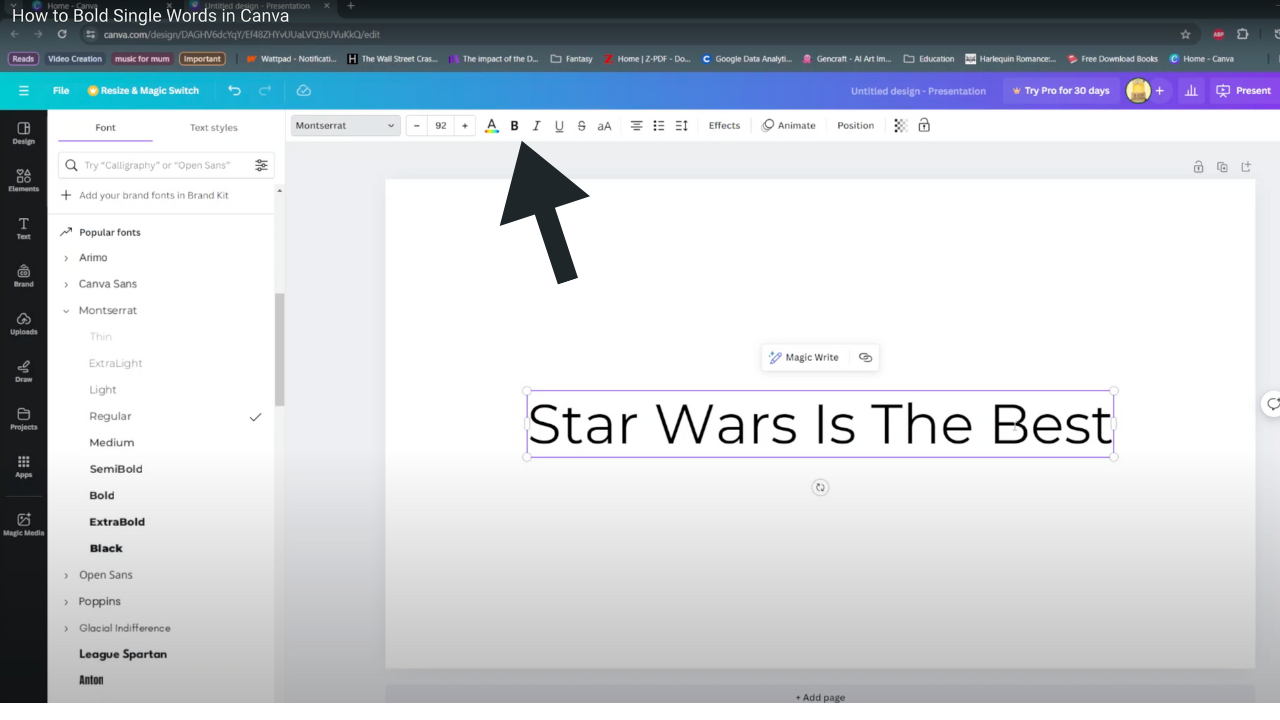Viewport: 1280px width, 720px height.
Task: Redo the last undone action
Action: click(265, 91)
